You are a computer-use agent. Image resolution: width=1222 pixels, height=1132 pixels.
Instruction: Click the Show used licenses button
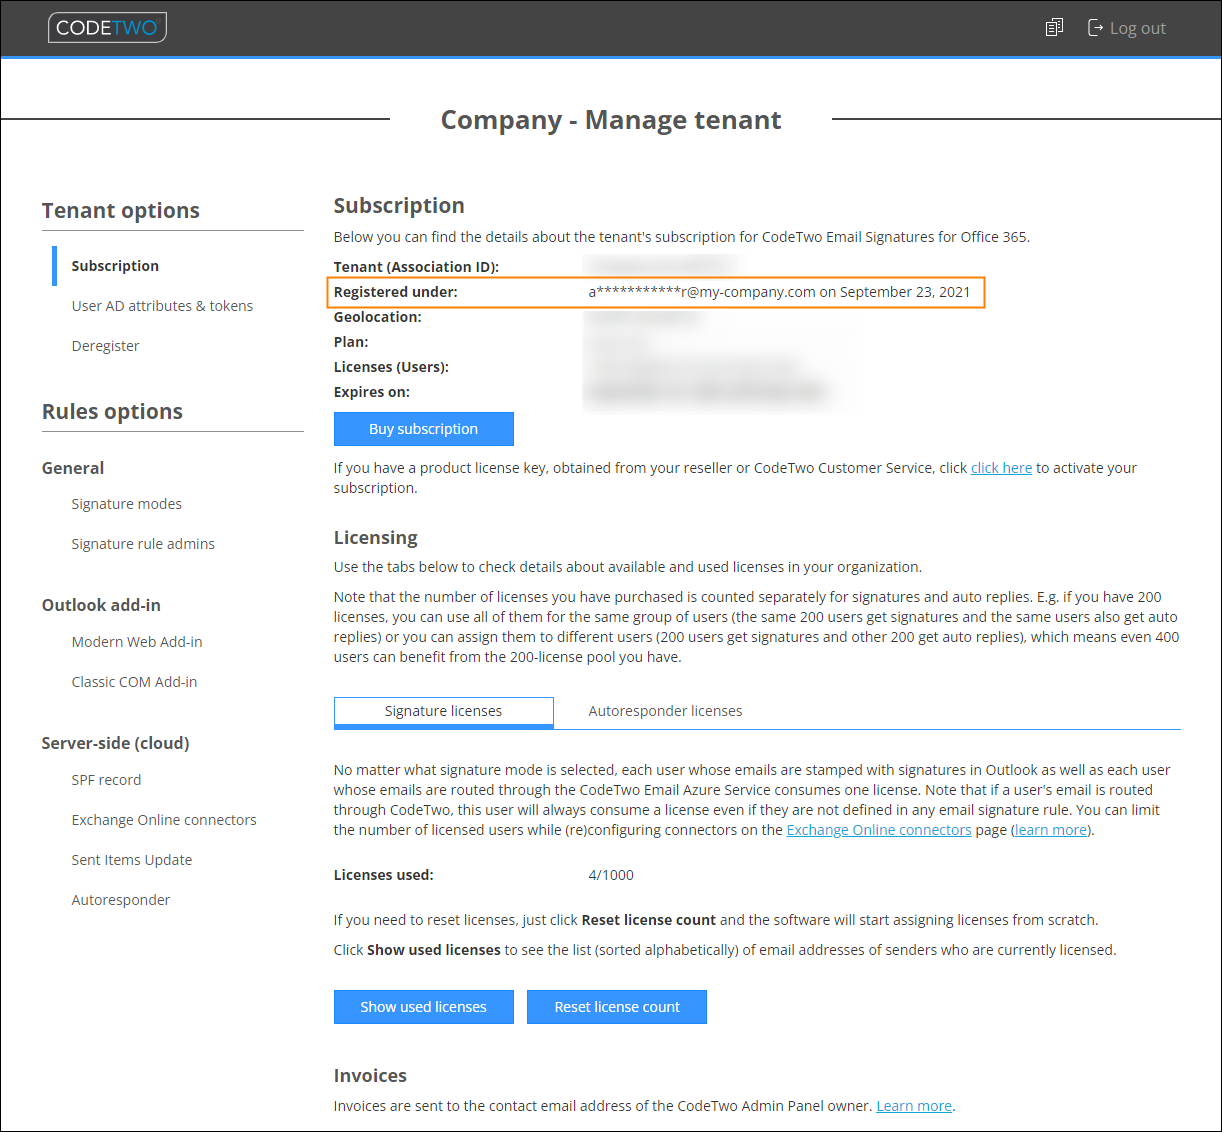pos(424,1007)
